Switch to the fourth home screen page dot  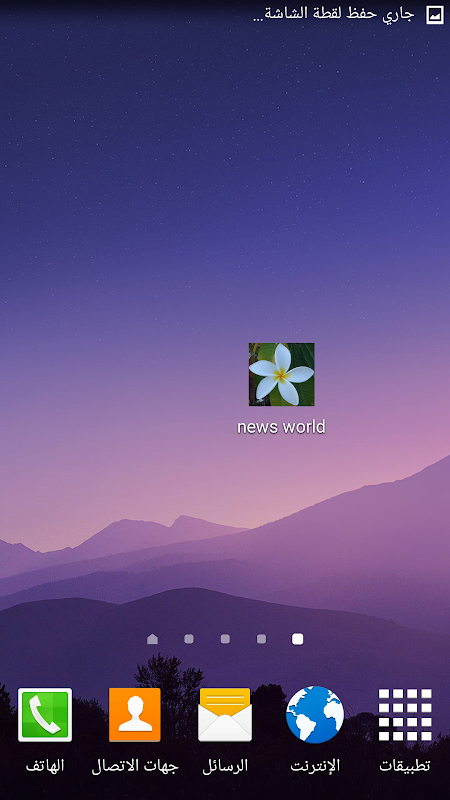pyautogui.click(x=261, y=639)
